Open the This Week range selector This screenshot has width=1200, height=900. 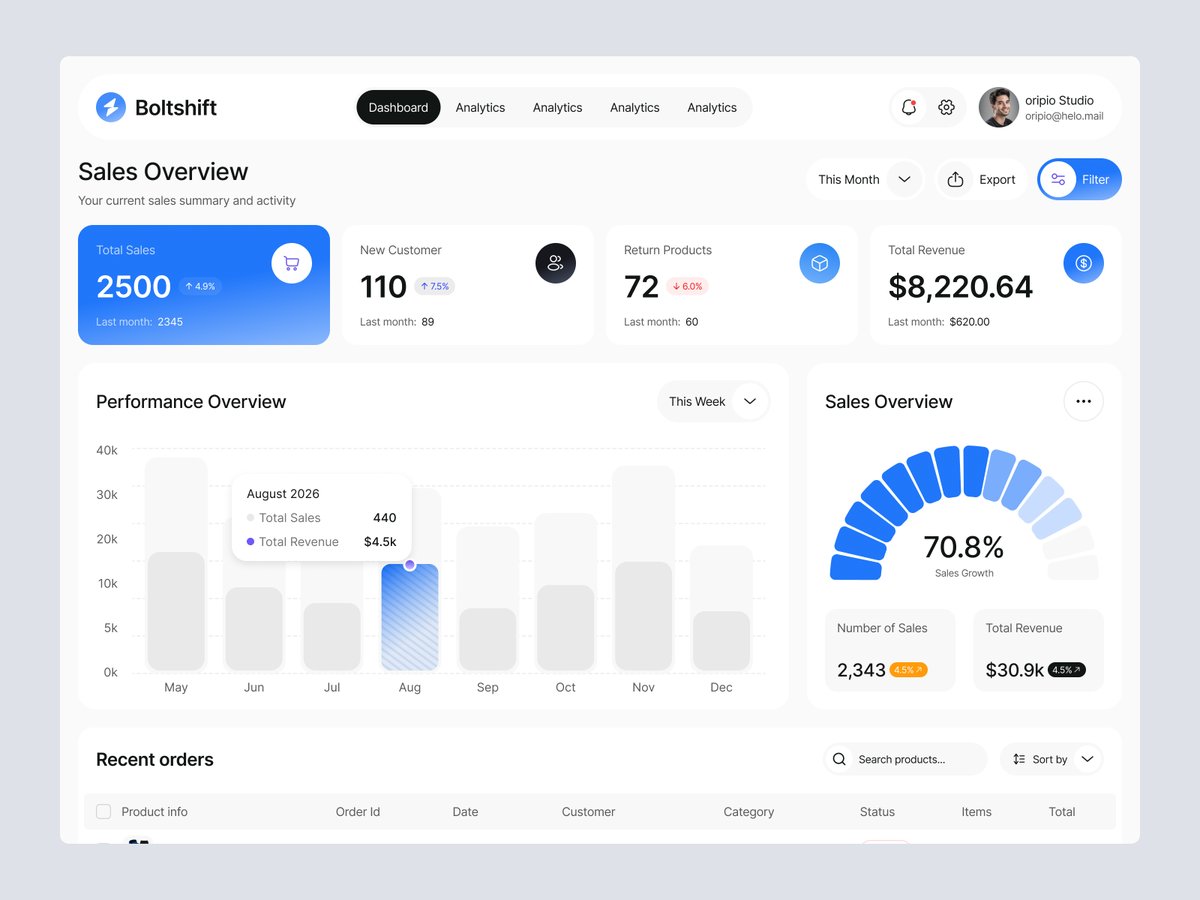(713, 401)
